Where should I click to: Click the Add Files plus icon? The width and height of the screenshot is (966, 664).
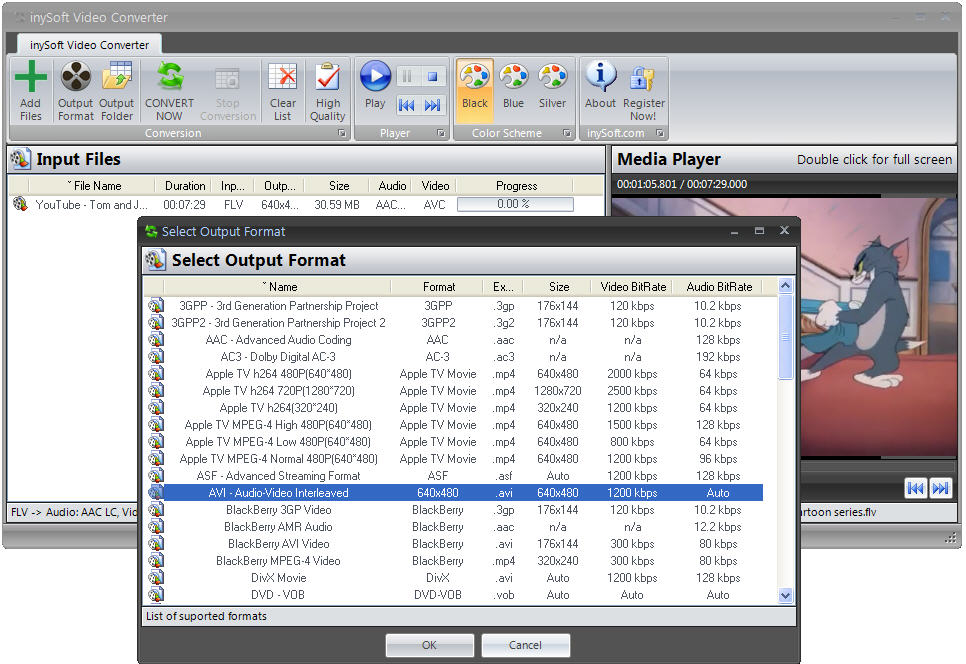click(x=30, y=77)
